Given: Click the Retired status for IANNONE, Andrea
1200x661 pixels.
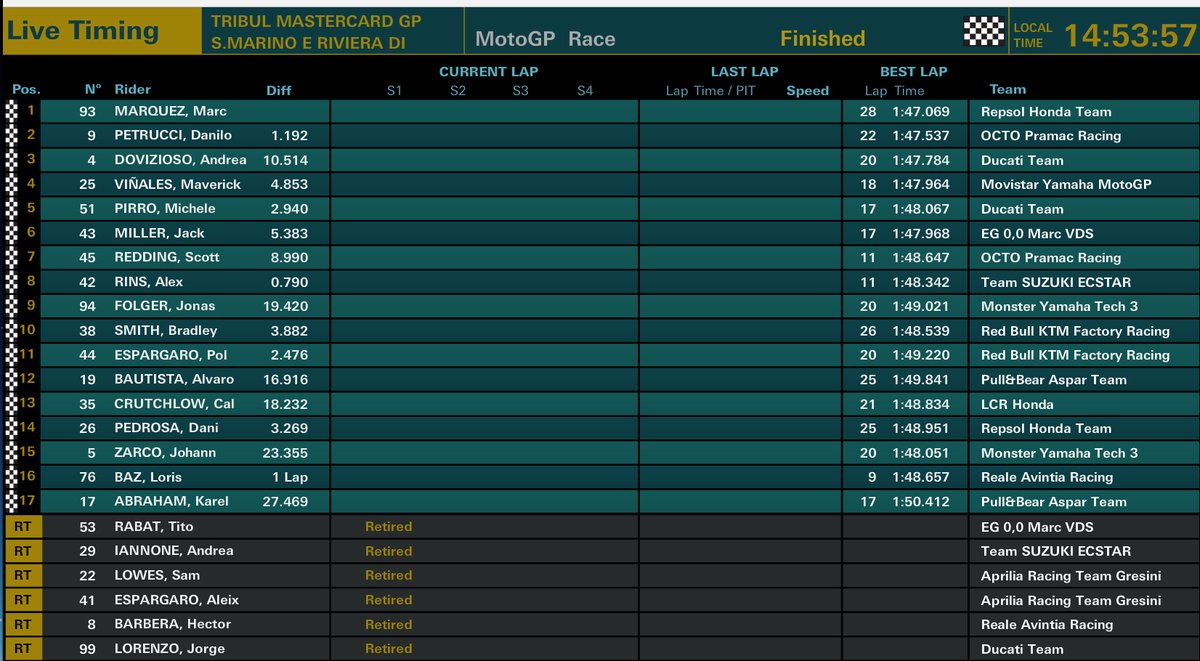Looking at the screenshot, I should point(388,551).
